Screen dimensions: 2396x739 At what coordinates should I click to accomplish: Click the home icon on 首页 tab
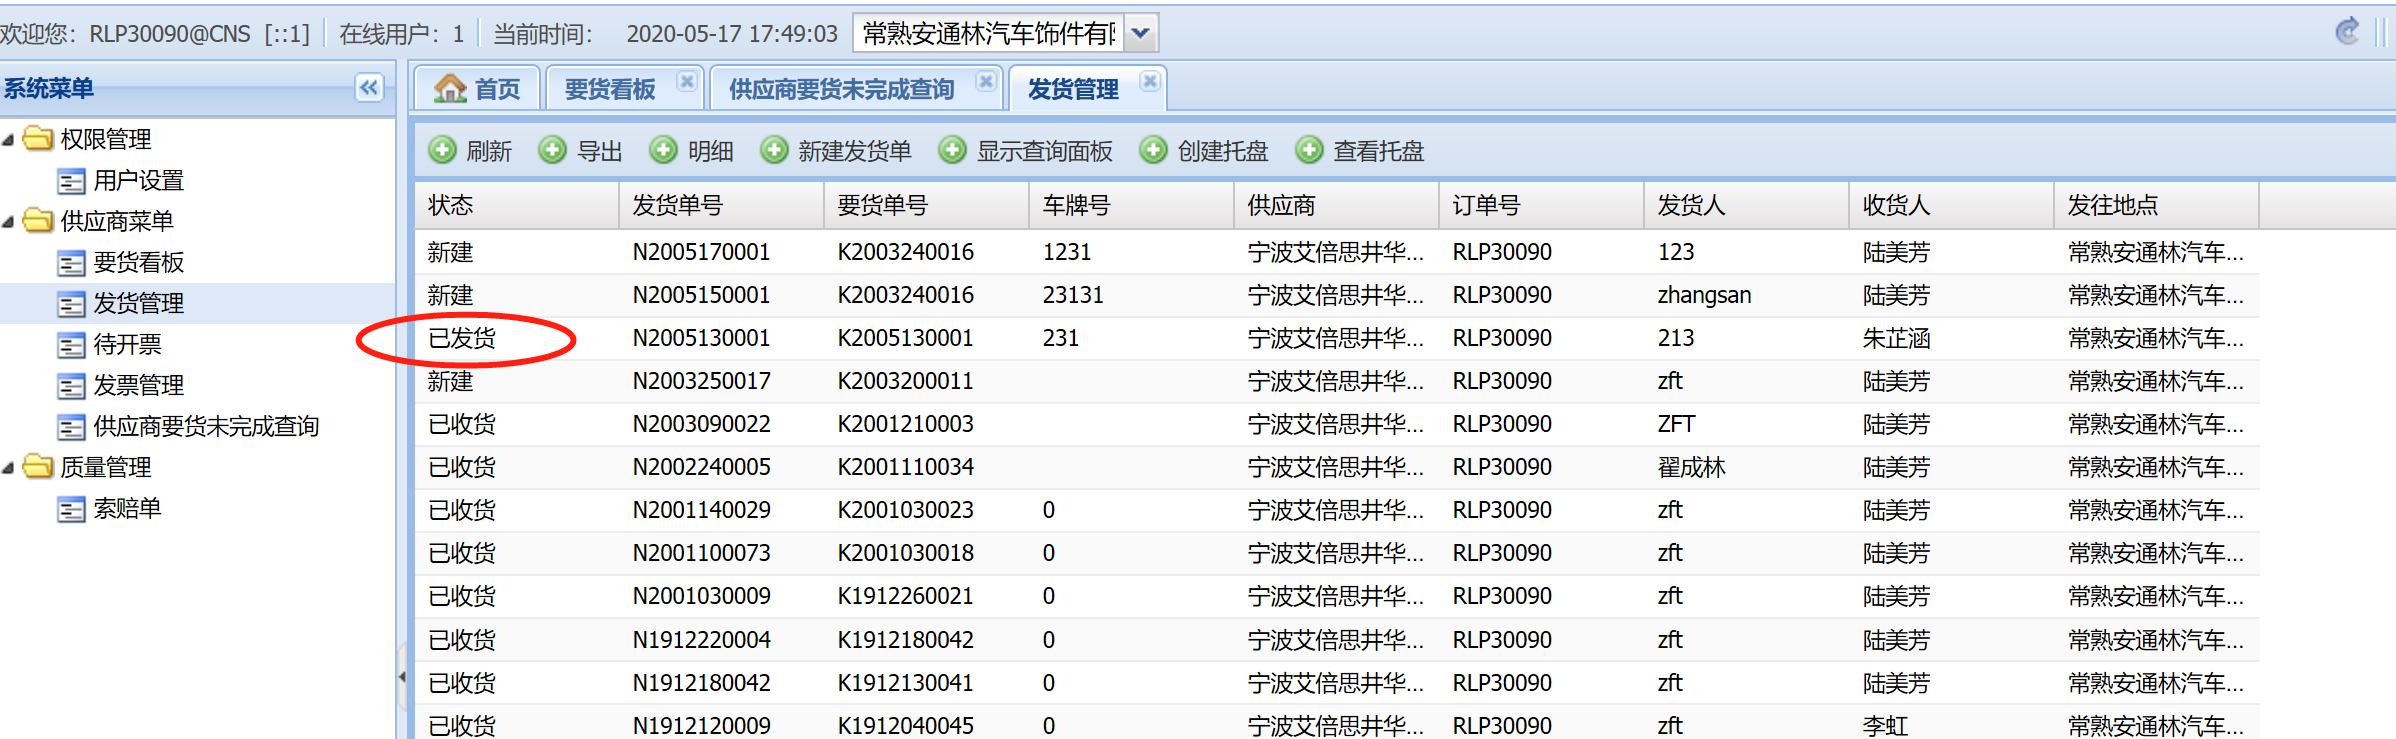click(x=450, y=88)
